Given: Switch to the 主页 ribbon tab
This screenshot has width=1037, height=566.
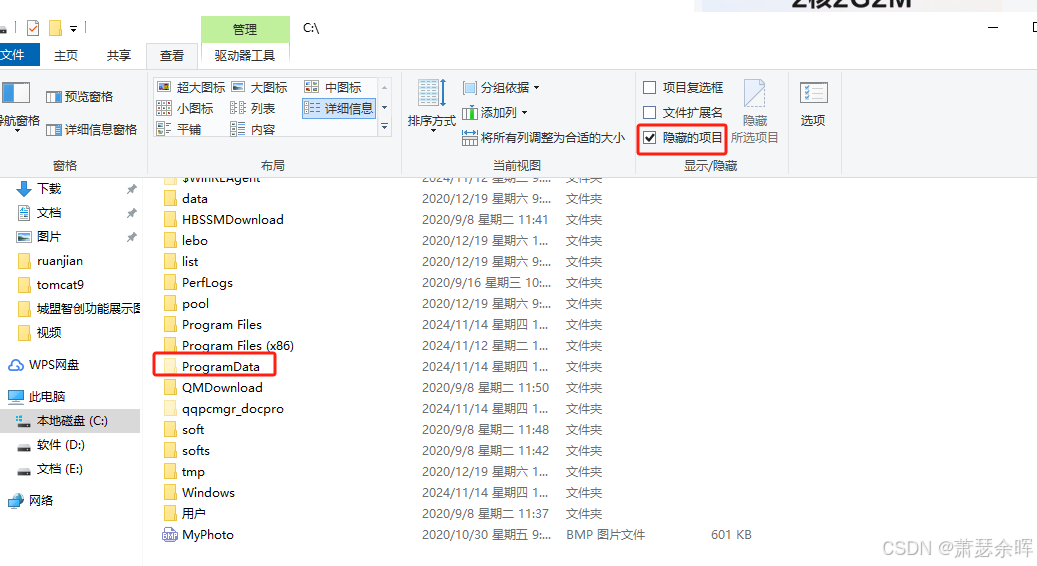Looking at the screenshot, I should tap(65, 56).
